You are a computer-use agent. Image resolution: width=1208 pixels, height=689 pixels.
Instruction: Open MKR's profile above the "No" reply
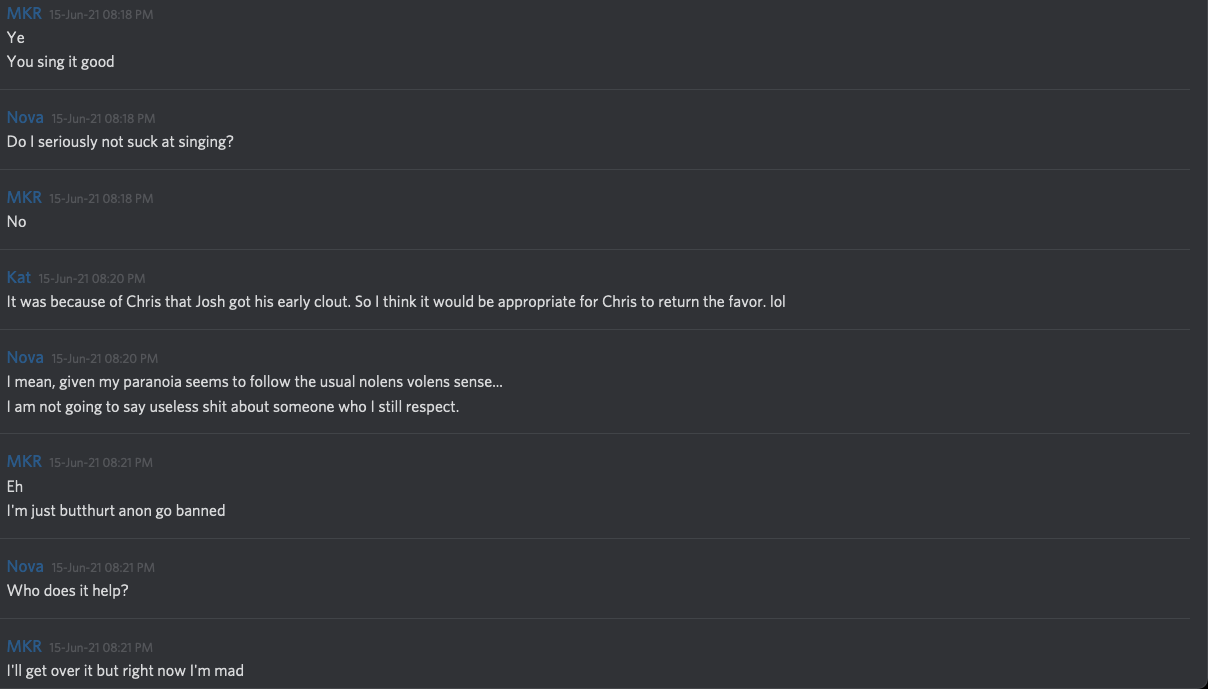point(24,197)
